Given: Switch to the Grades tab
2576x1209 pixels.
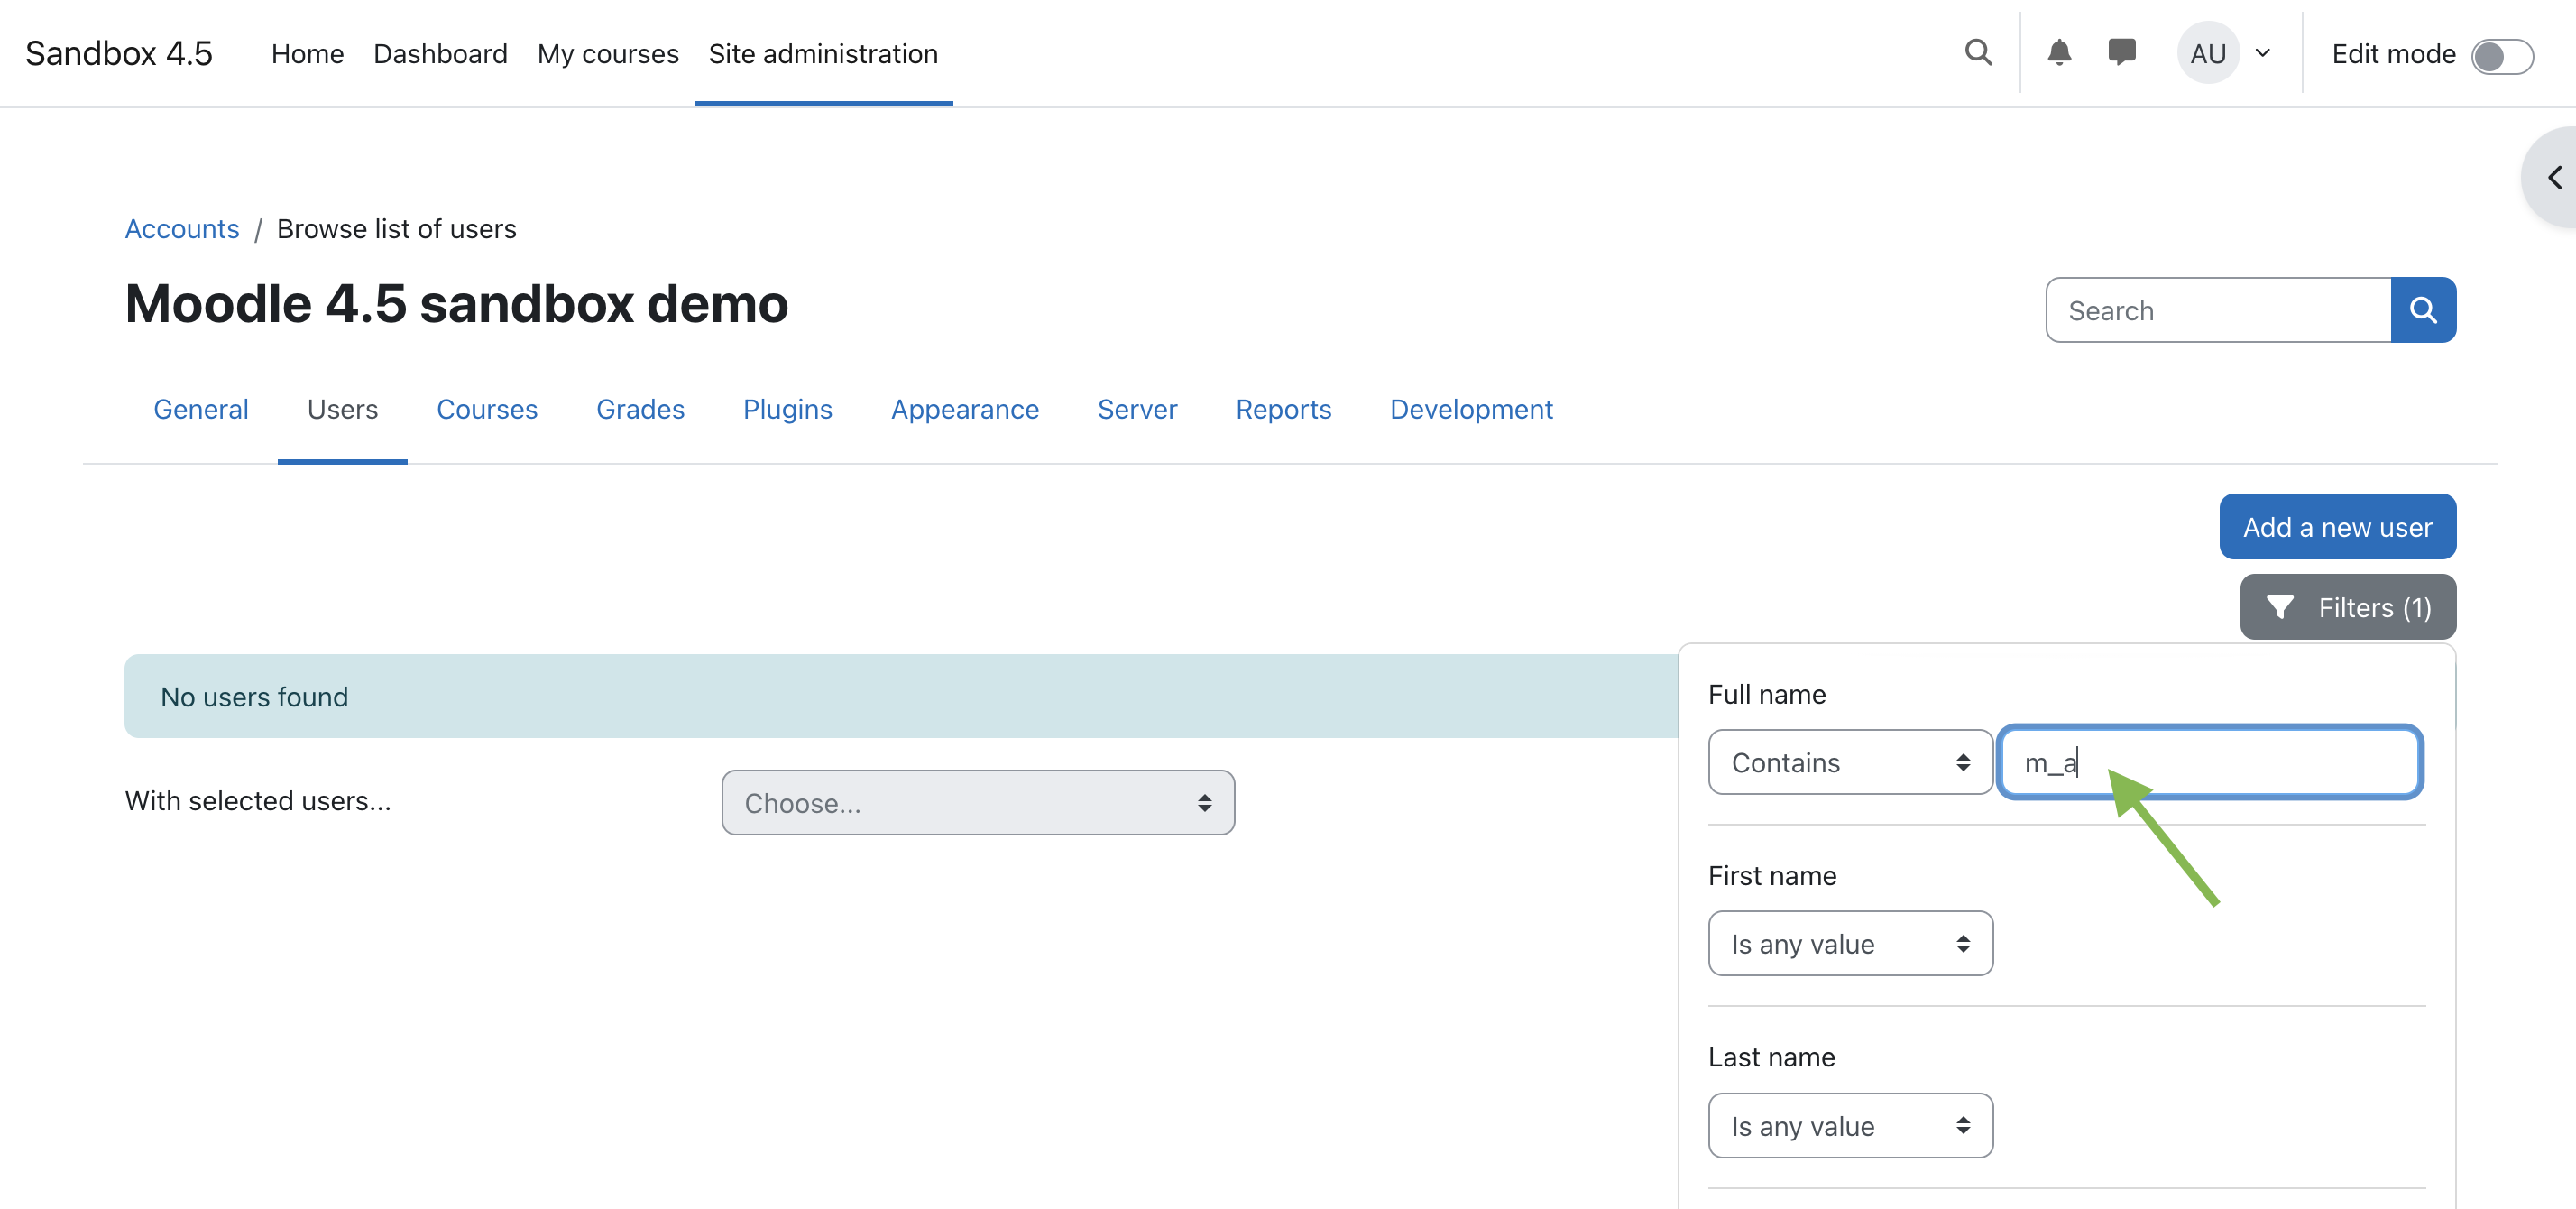Looking at the screenshot, I should click(x=640, y=409).
